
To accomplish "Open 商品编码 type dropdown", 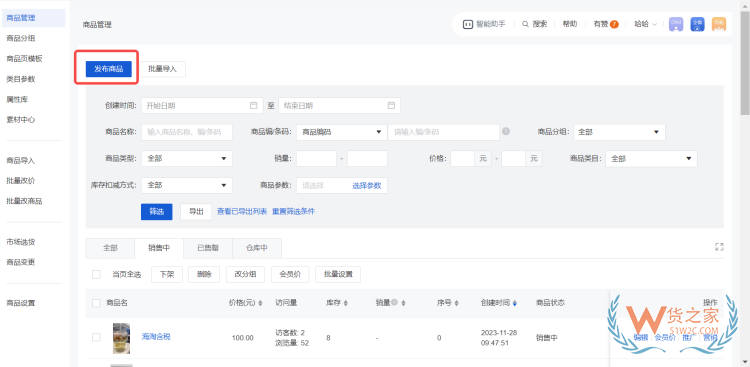I will click(342, 132).
